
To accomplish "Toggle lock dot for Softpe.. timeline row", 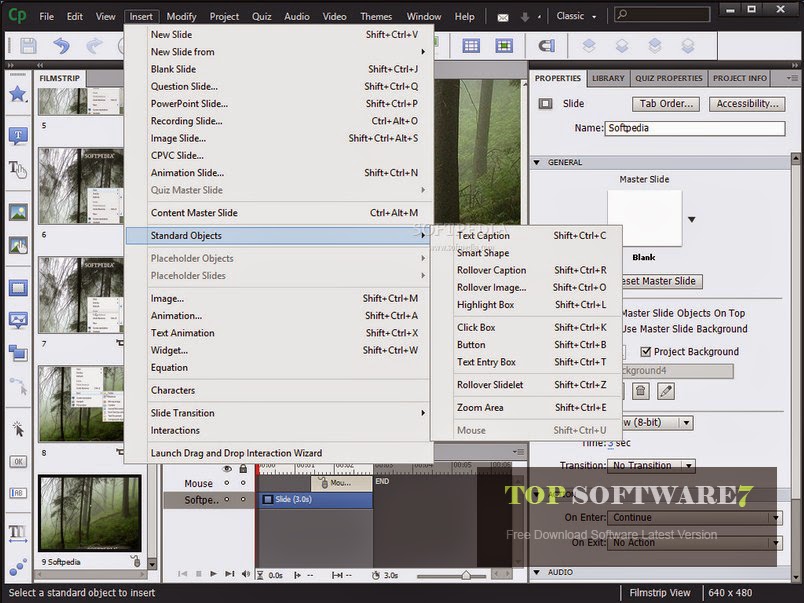I will 243,499.
